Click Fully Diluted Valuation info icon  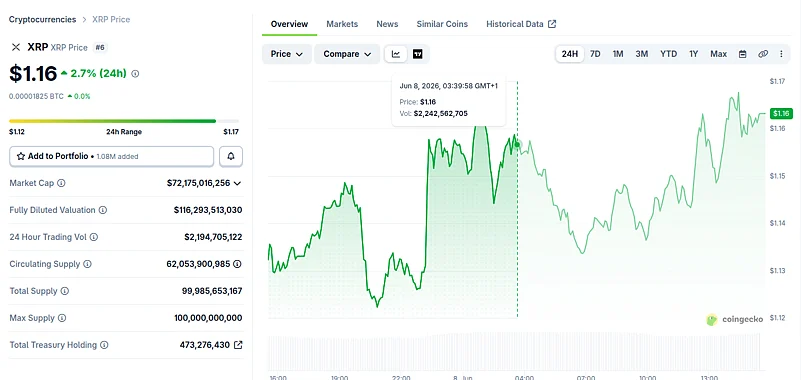103,210
